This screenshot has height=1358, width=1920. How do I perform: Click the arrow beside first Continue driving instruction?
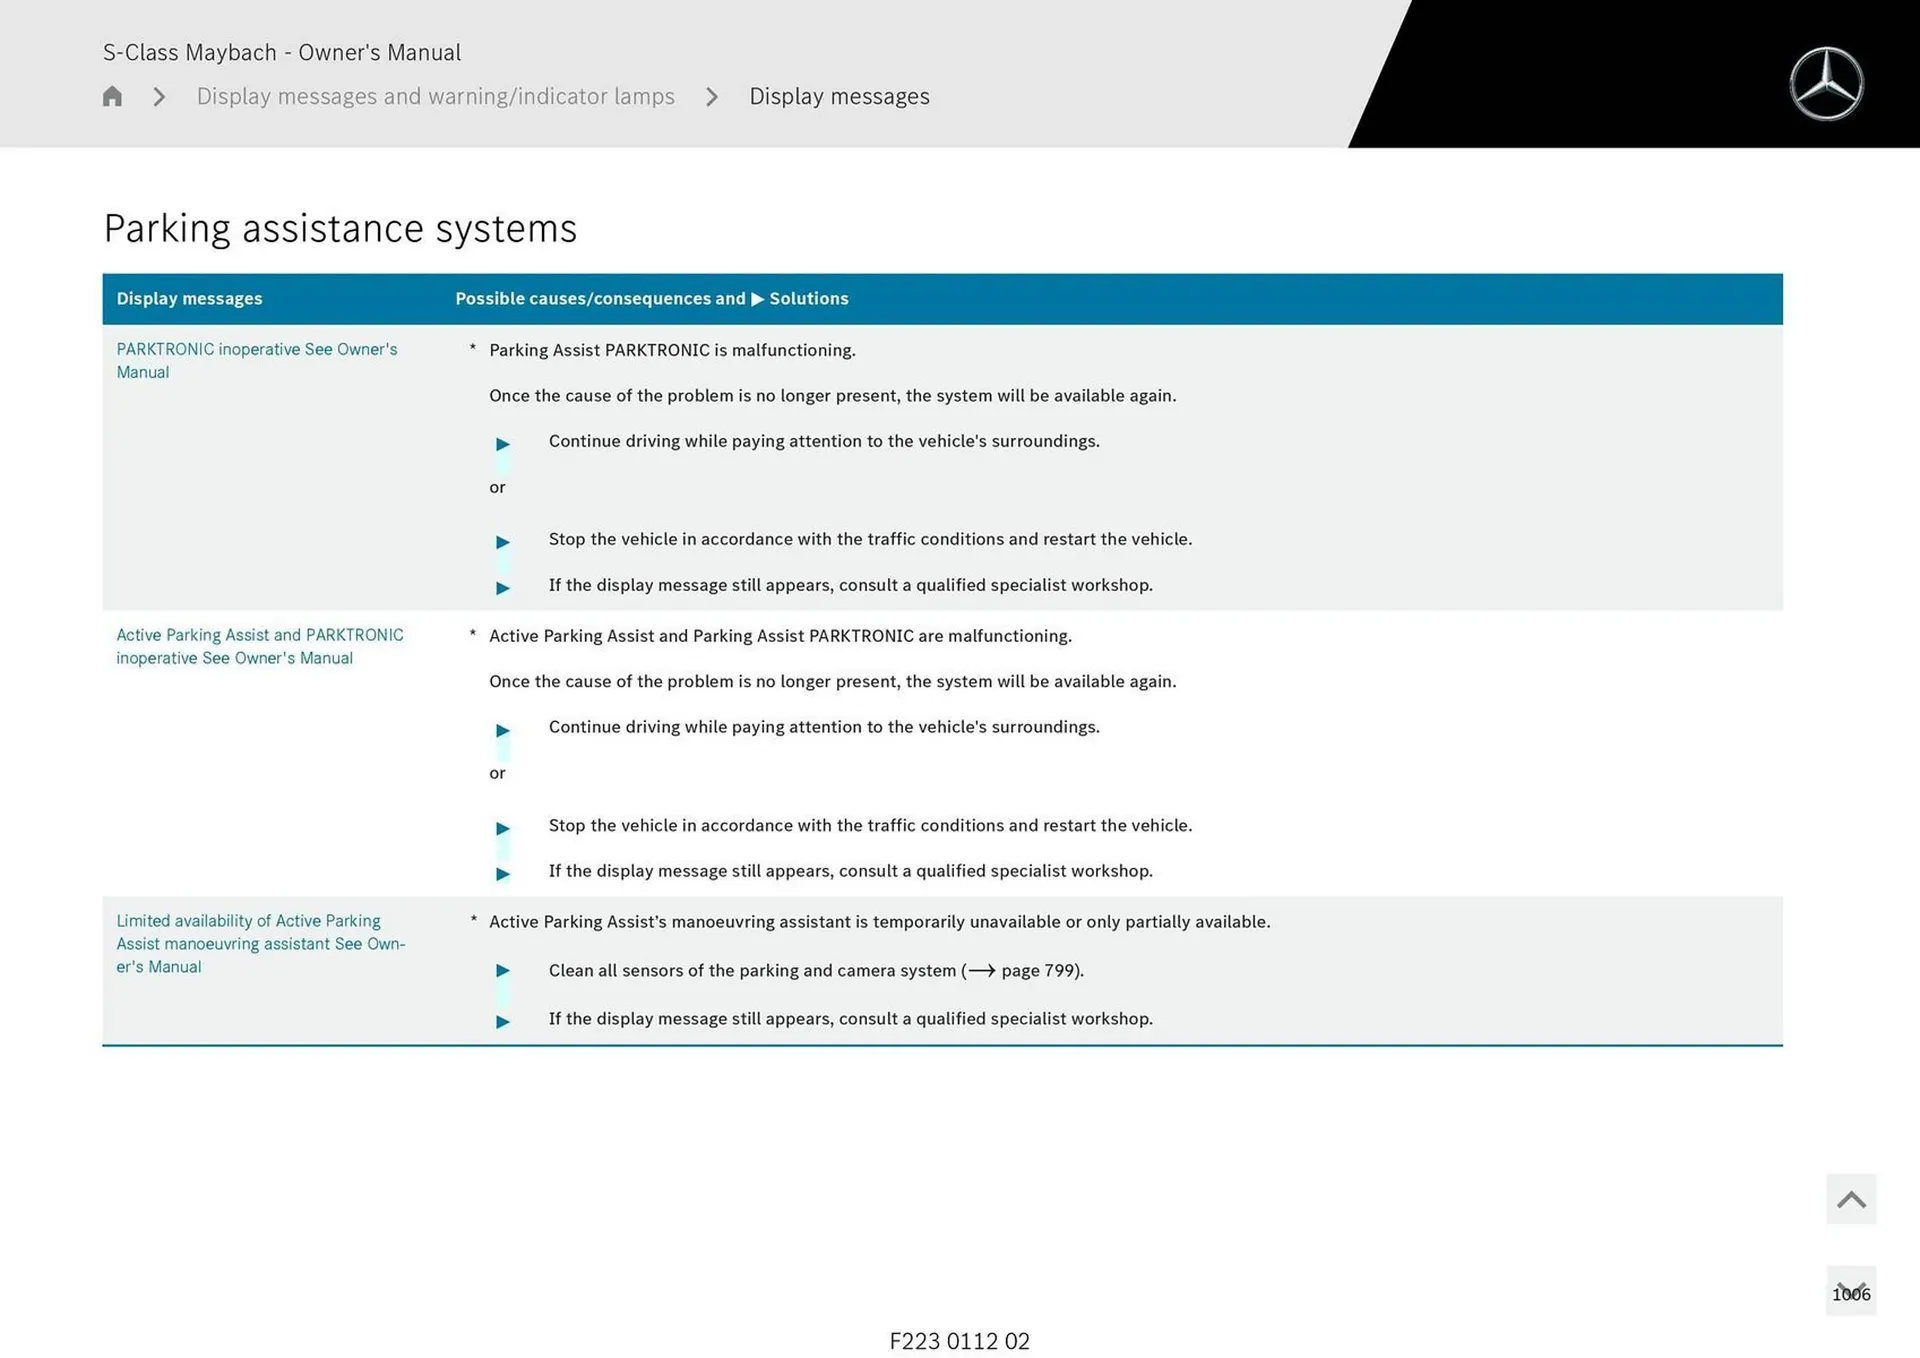point(503,444)
